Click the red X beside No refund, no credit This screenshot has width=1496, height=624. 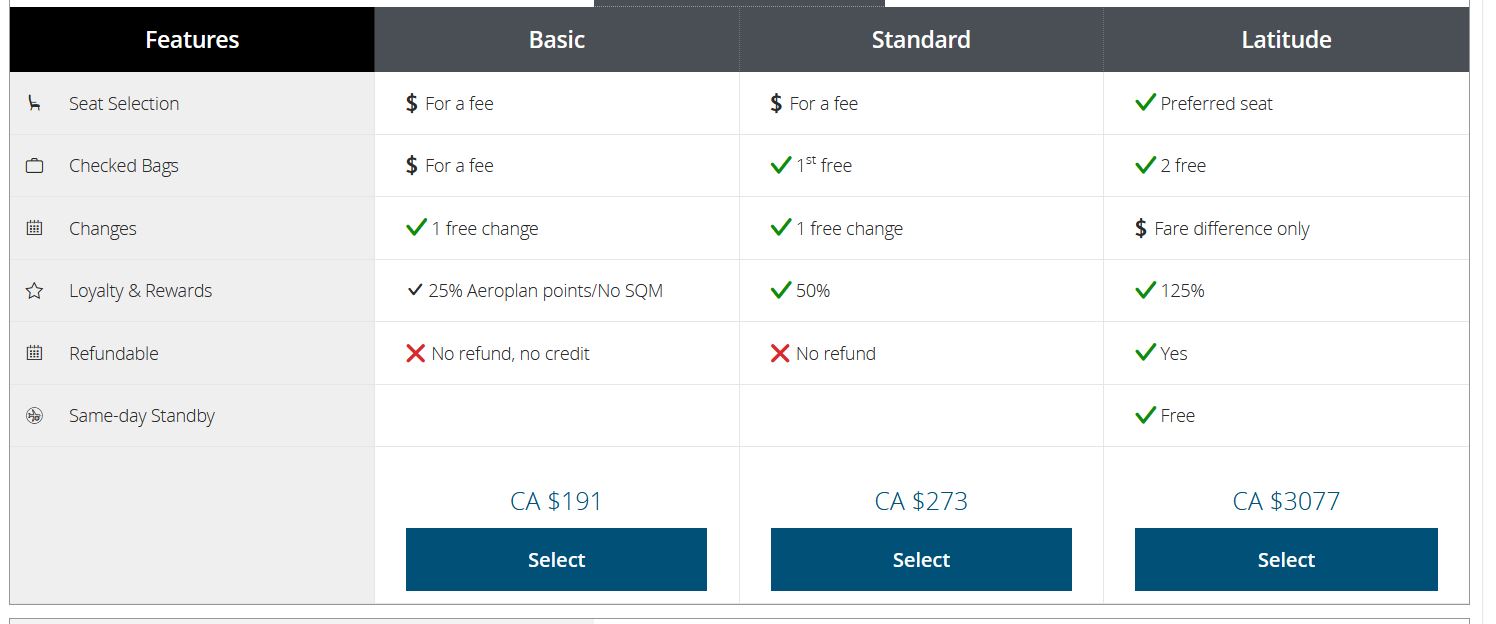point(416,353)
